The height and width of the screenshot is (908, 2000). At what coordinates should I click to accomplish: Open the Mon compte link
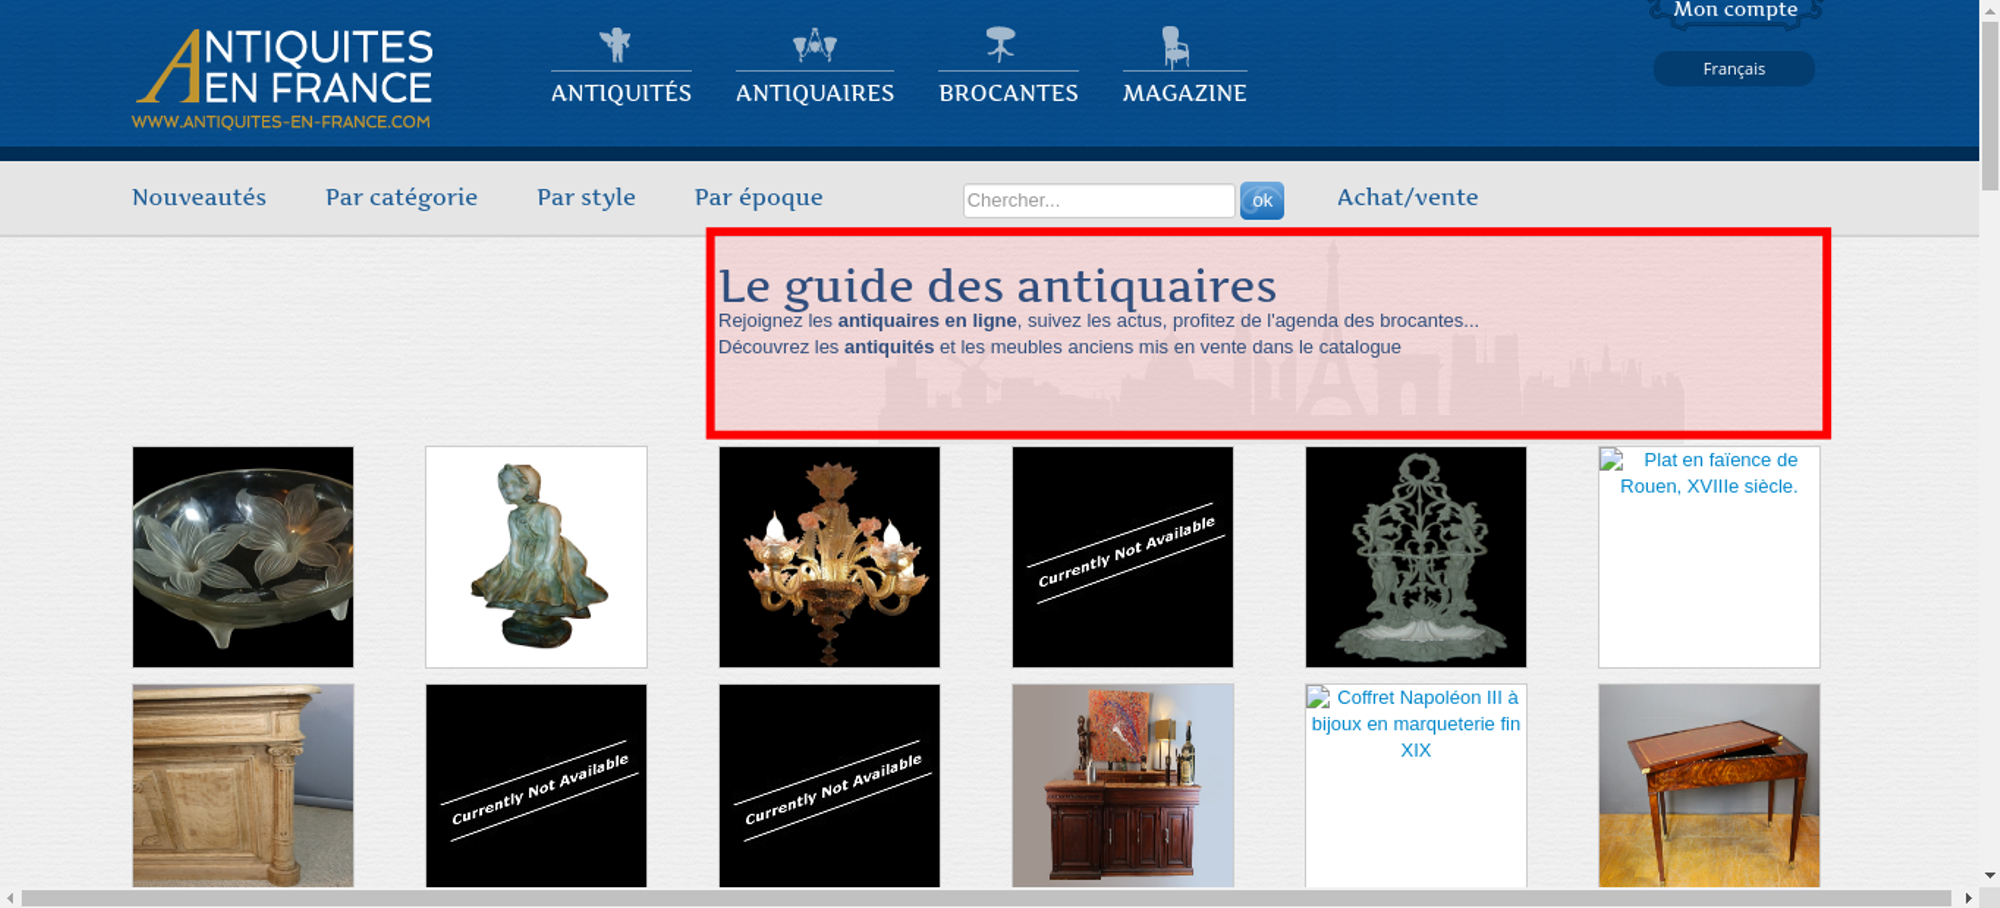pos(1735,11)
